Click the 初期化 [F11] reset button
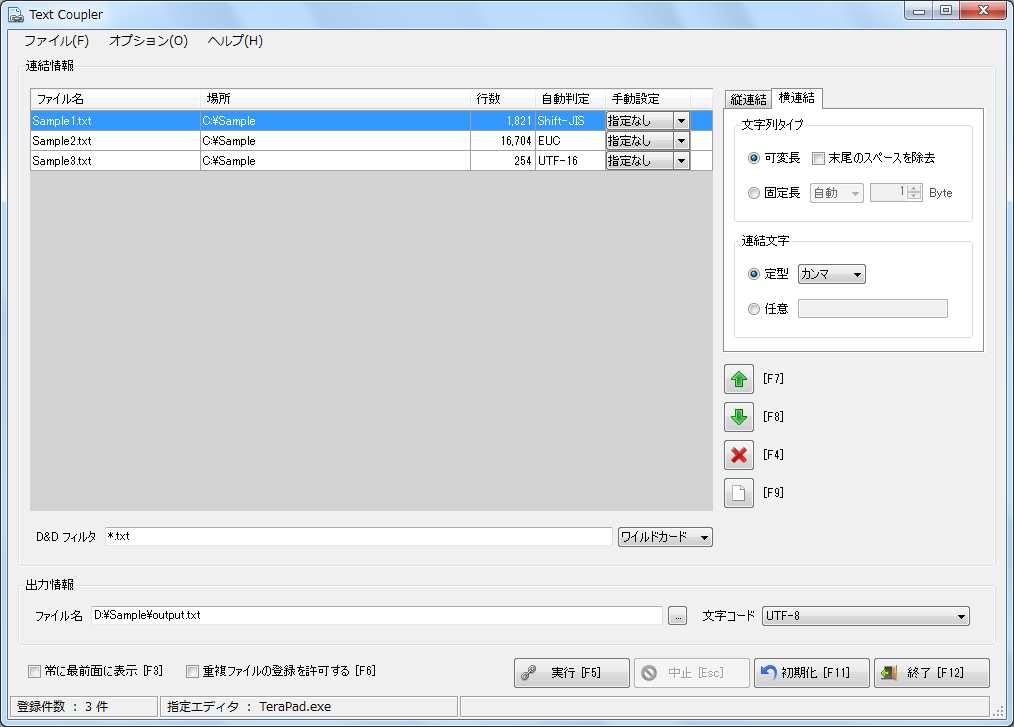The width and height of the screenshot is (1014, 727). point(811,673)
